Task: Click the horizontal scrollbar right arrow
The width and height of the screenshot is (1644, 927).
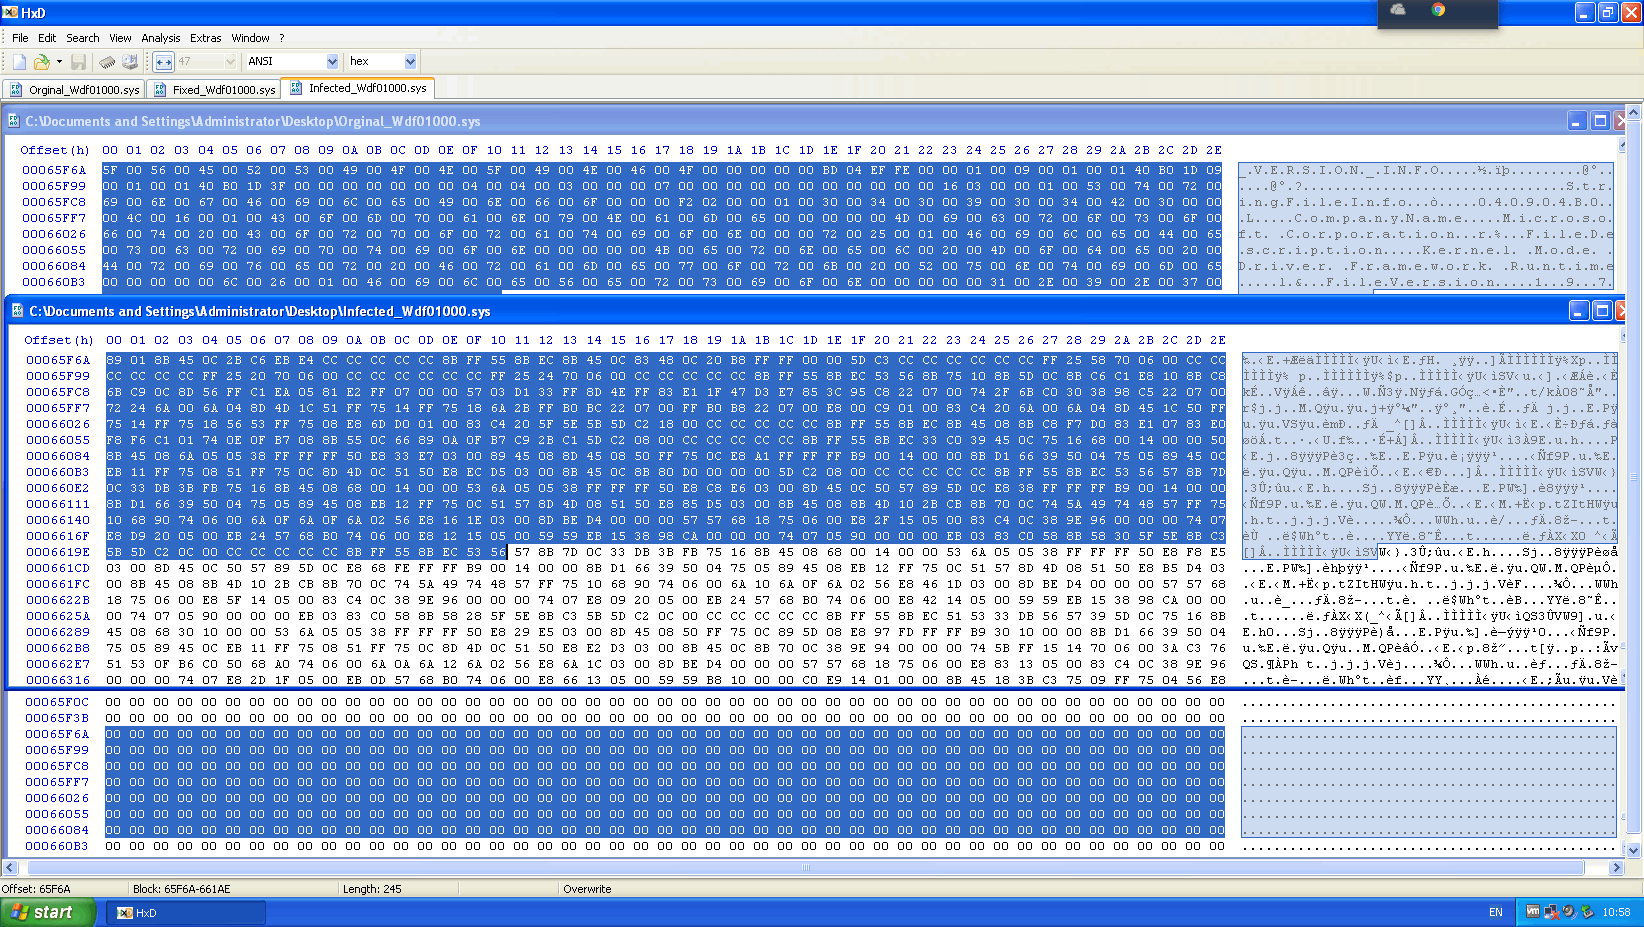Action: pos(1616,868)
